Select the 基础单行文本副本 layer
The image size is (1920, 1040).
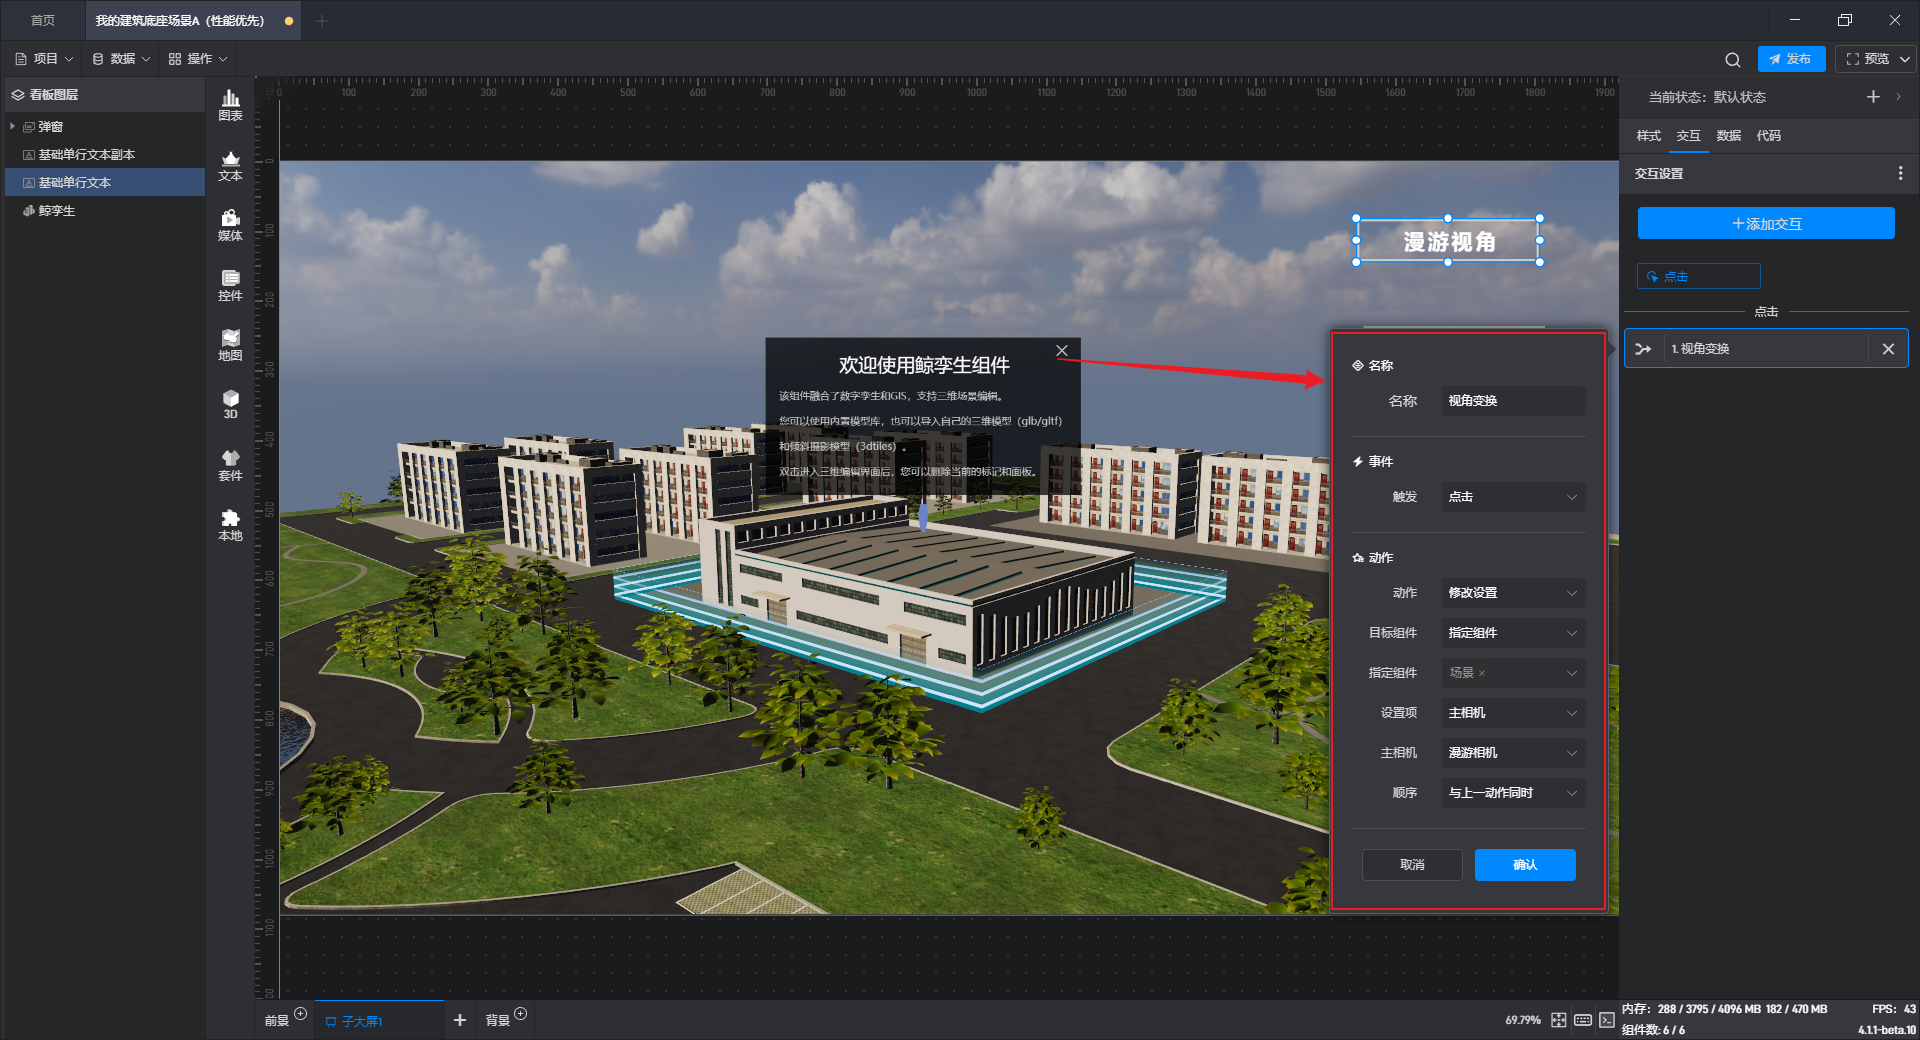(105, 155)
